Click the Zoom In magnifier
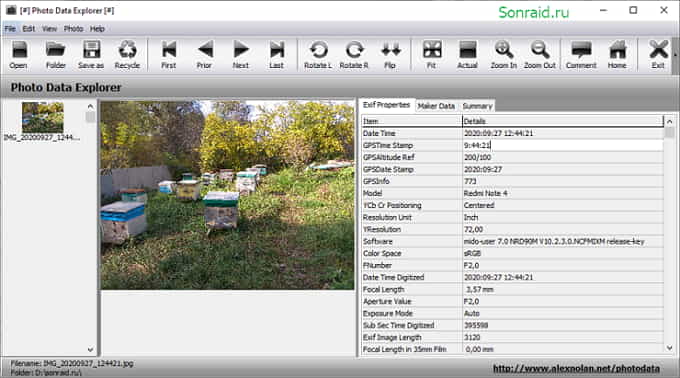Screen dimensions: 680x378 [x=503, y=55]
